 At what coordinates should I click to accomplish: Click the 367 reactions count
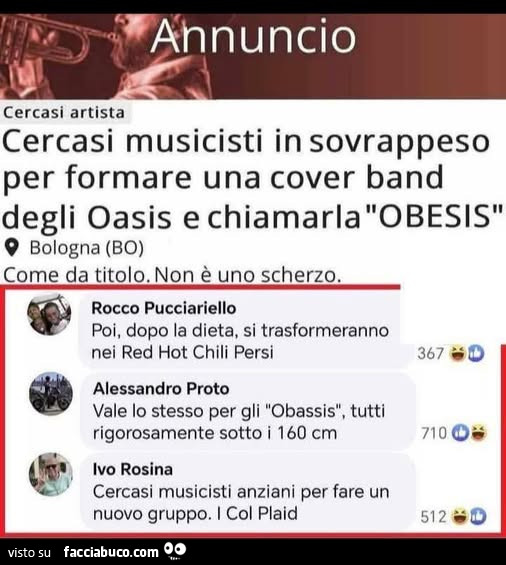point(430,353)
